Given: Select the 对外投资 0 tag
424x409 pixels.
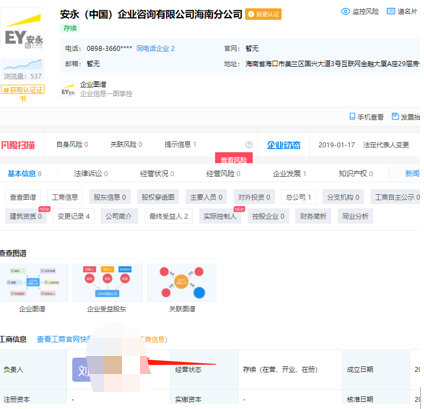Looking at the screenshot, I should (254, 197).
